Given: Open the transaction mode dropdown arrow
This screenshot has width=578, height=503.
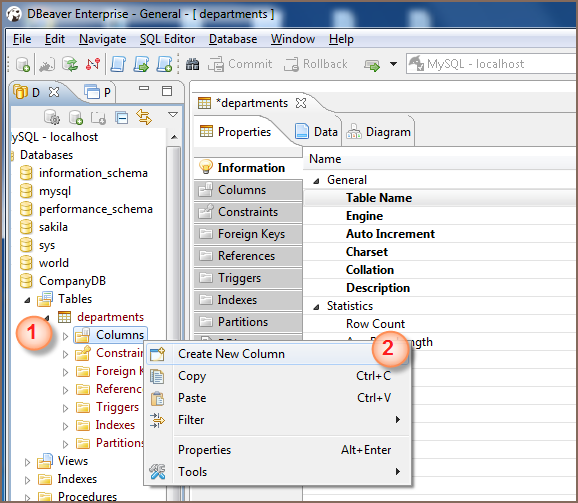Looking at the screenshot, I should click(393, 64).
